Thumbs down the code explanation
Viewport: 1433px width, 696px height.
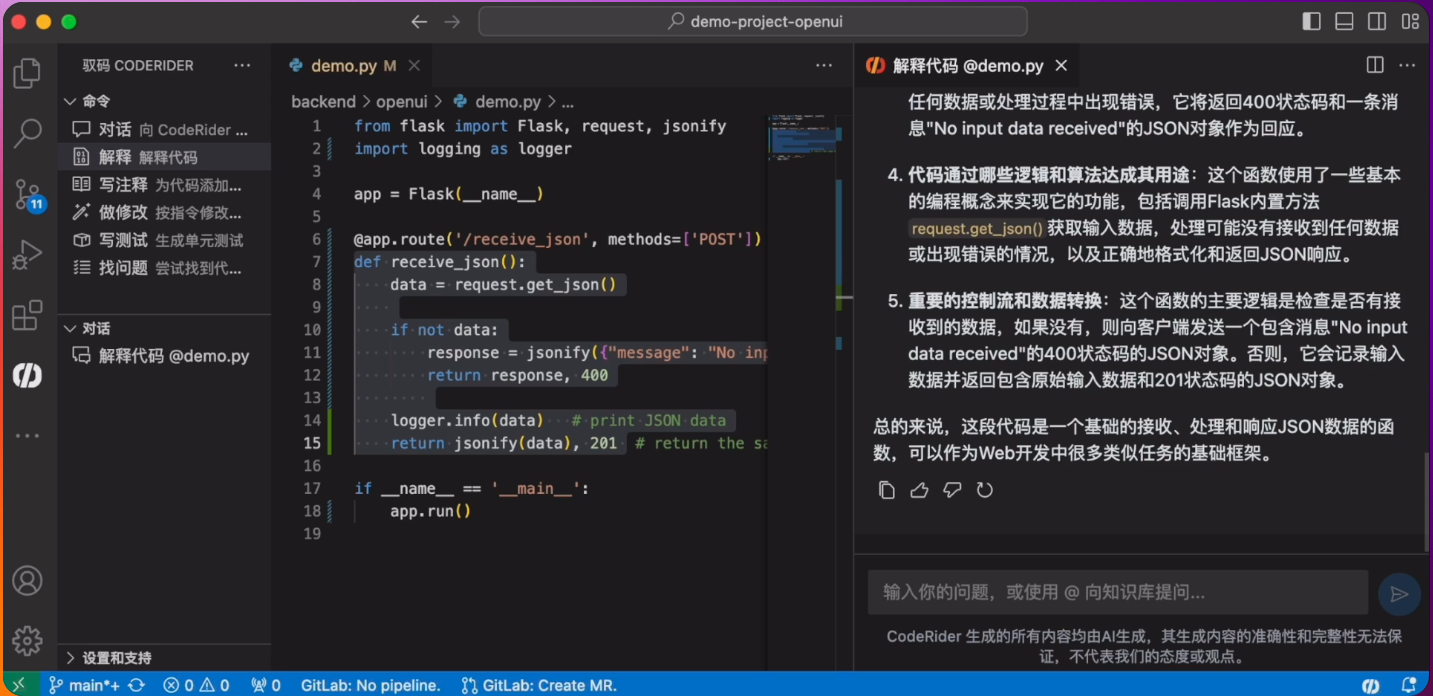tap(952, 490)
